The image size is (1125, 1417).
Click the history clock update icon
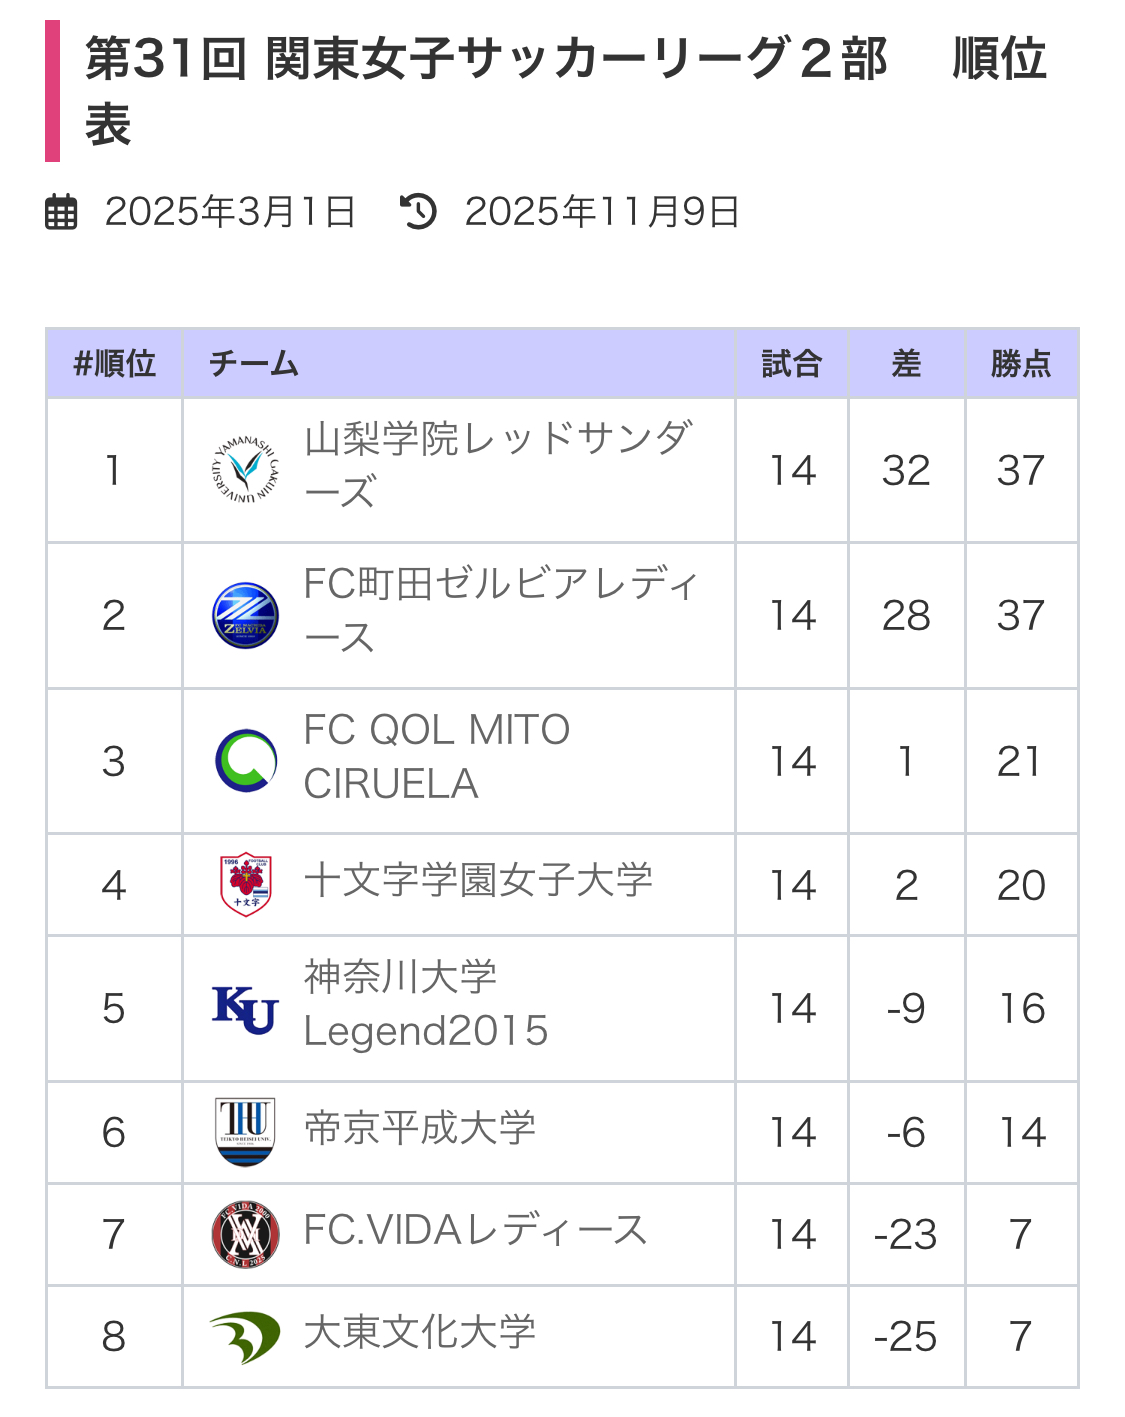point(418,212)
